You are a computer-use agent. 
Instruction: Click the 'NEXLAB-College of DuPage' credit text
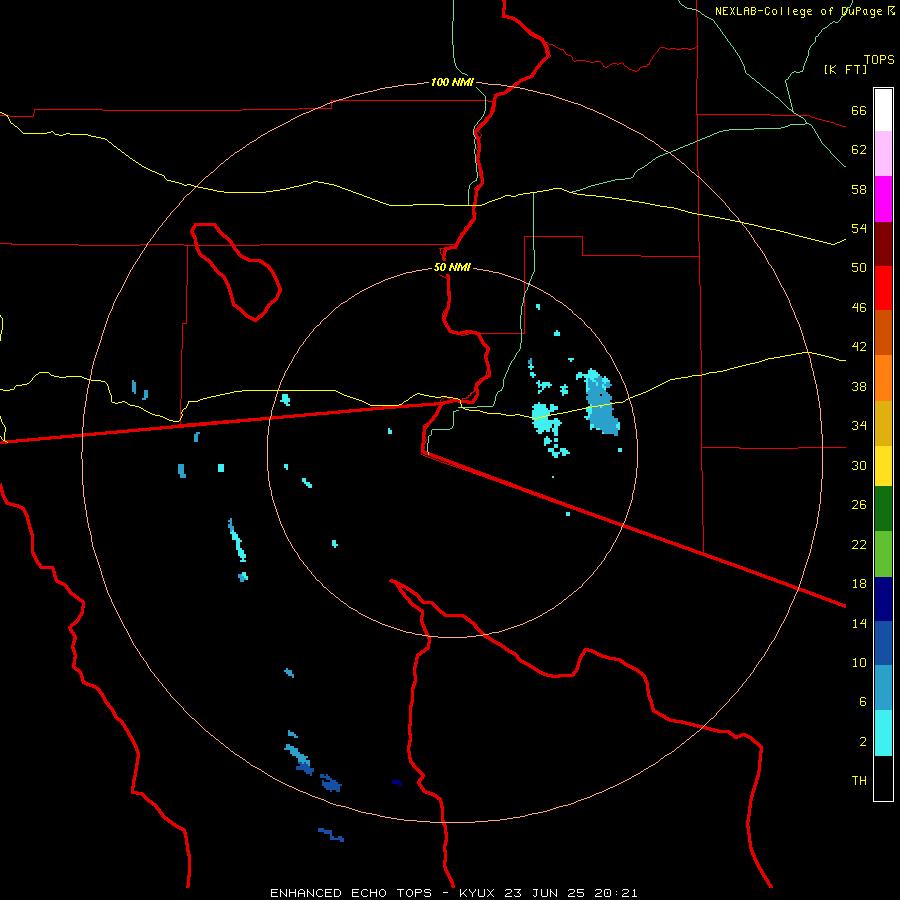click(800, 11)
